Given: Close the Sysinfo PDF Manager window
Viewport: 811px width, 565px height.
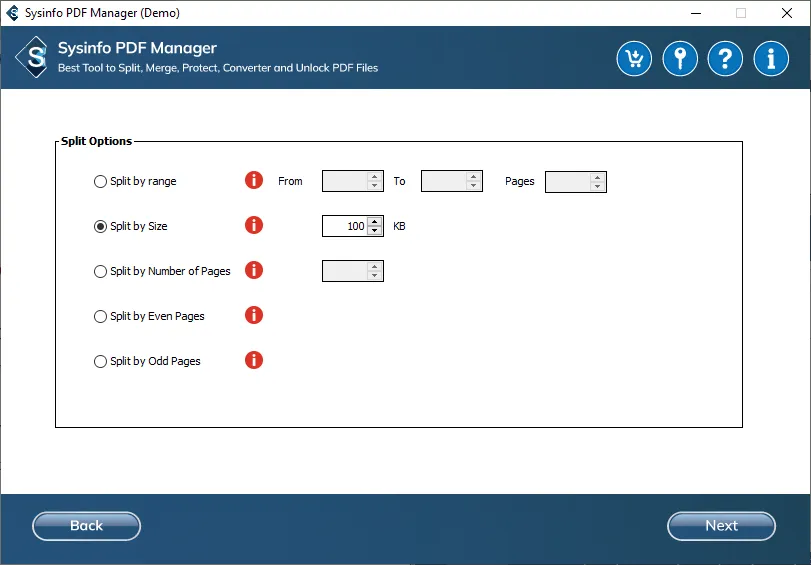Looking at the screenshot, I should (x=787, y=13).
